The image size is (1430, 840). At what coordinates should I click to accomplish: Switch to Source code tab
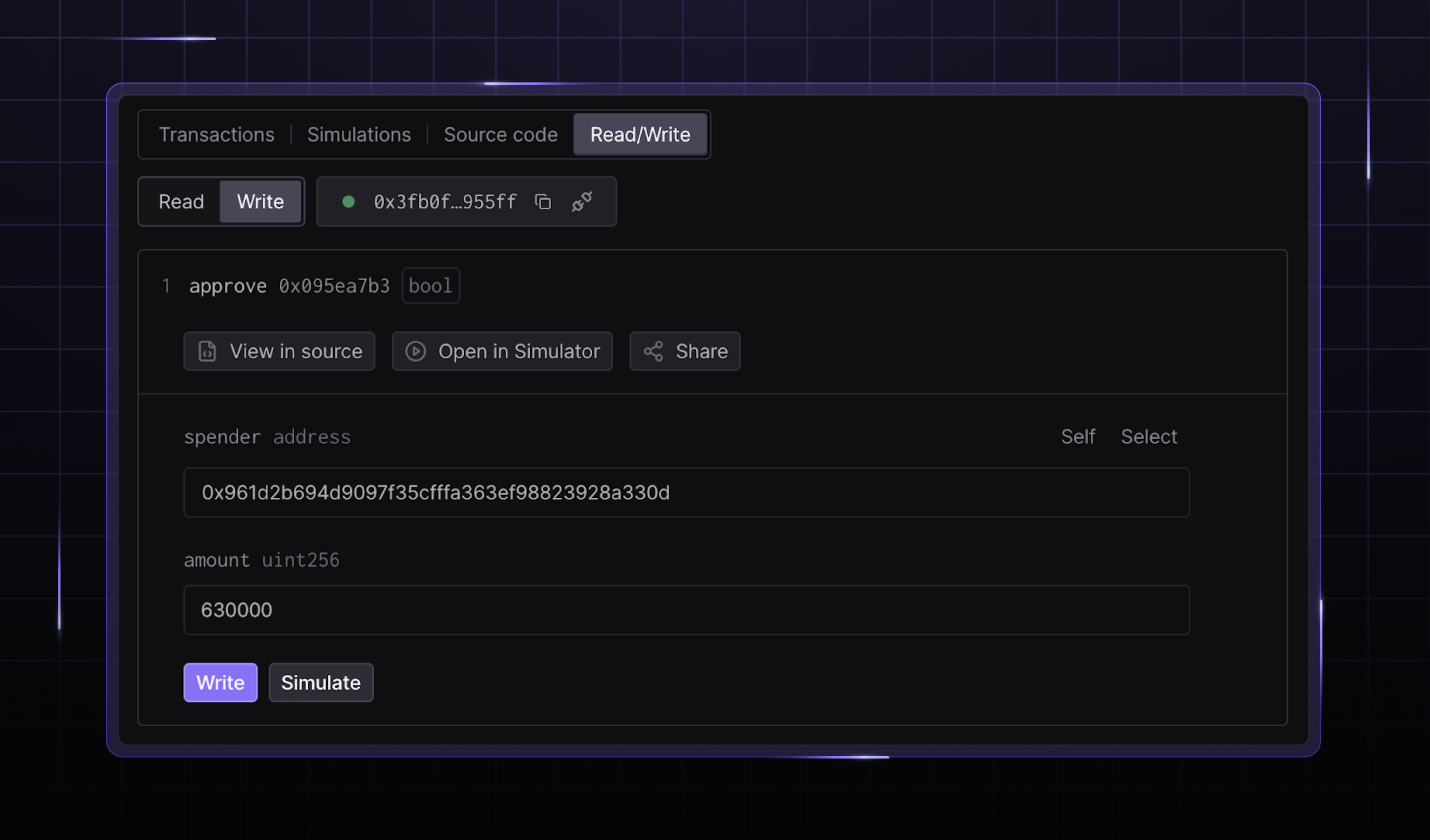tap(500, 135)
